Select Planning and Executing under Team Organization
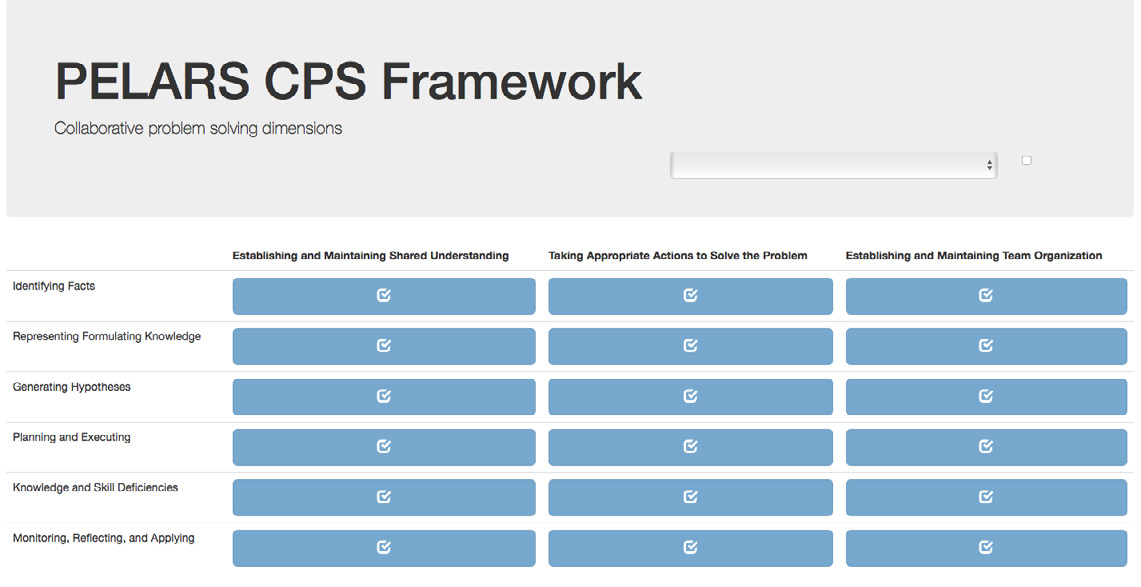Screen dimensions: 1141x587 pyautogui.click(x=986, y=447)
